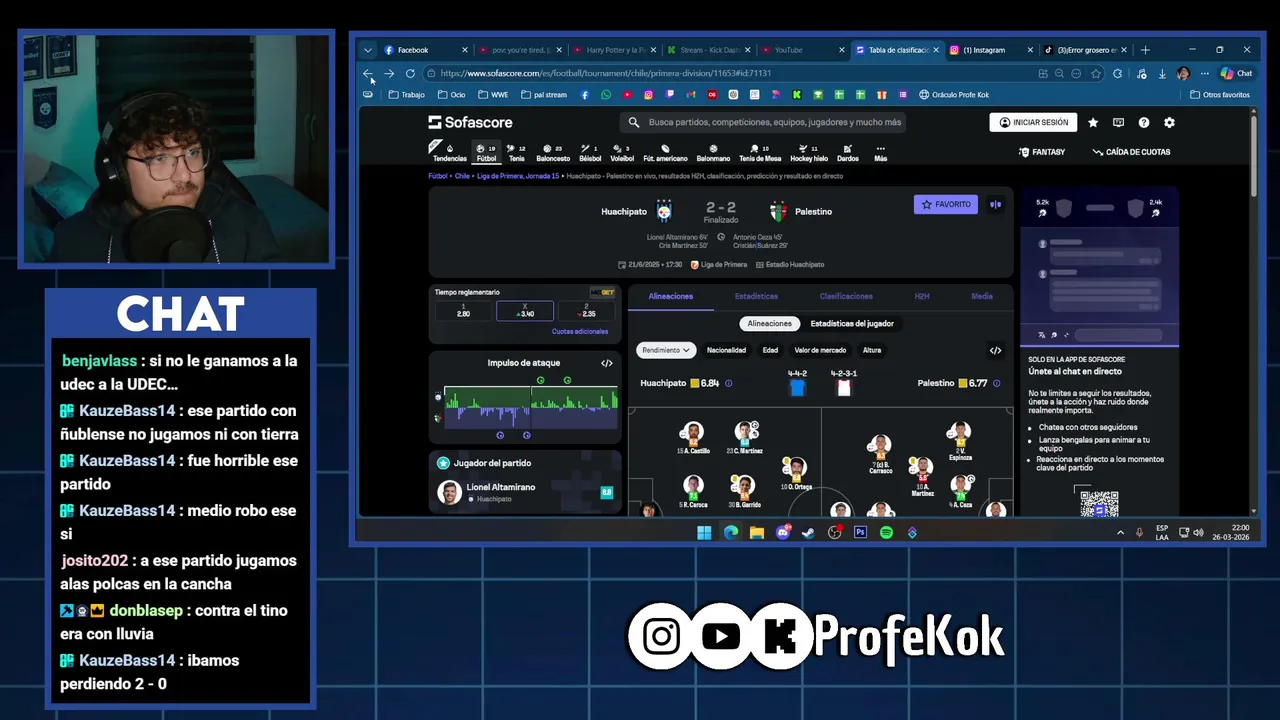The height and width of the screenshot is (720, 1280).
Task: Click the compare icon next to FAVORITO
Action: 995,204
